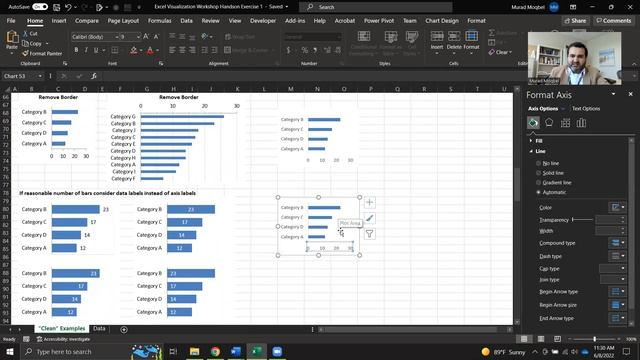Expand the Fill section
The width and height of the screenshot is (640, 360).
coord(531,141)
